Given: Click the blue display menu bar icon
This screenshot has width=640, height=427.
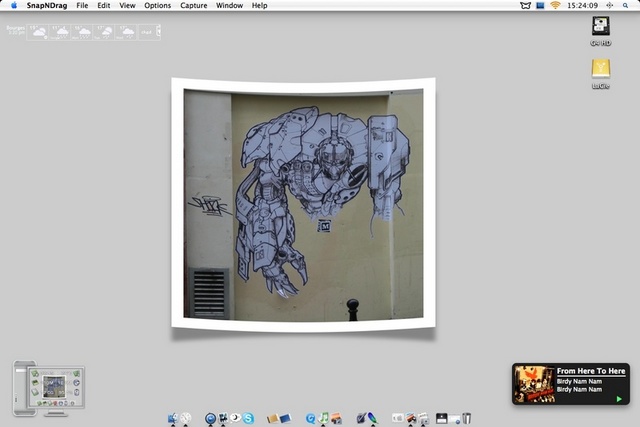Looking at the screenshot, I should [x=540, y=5].
